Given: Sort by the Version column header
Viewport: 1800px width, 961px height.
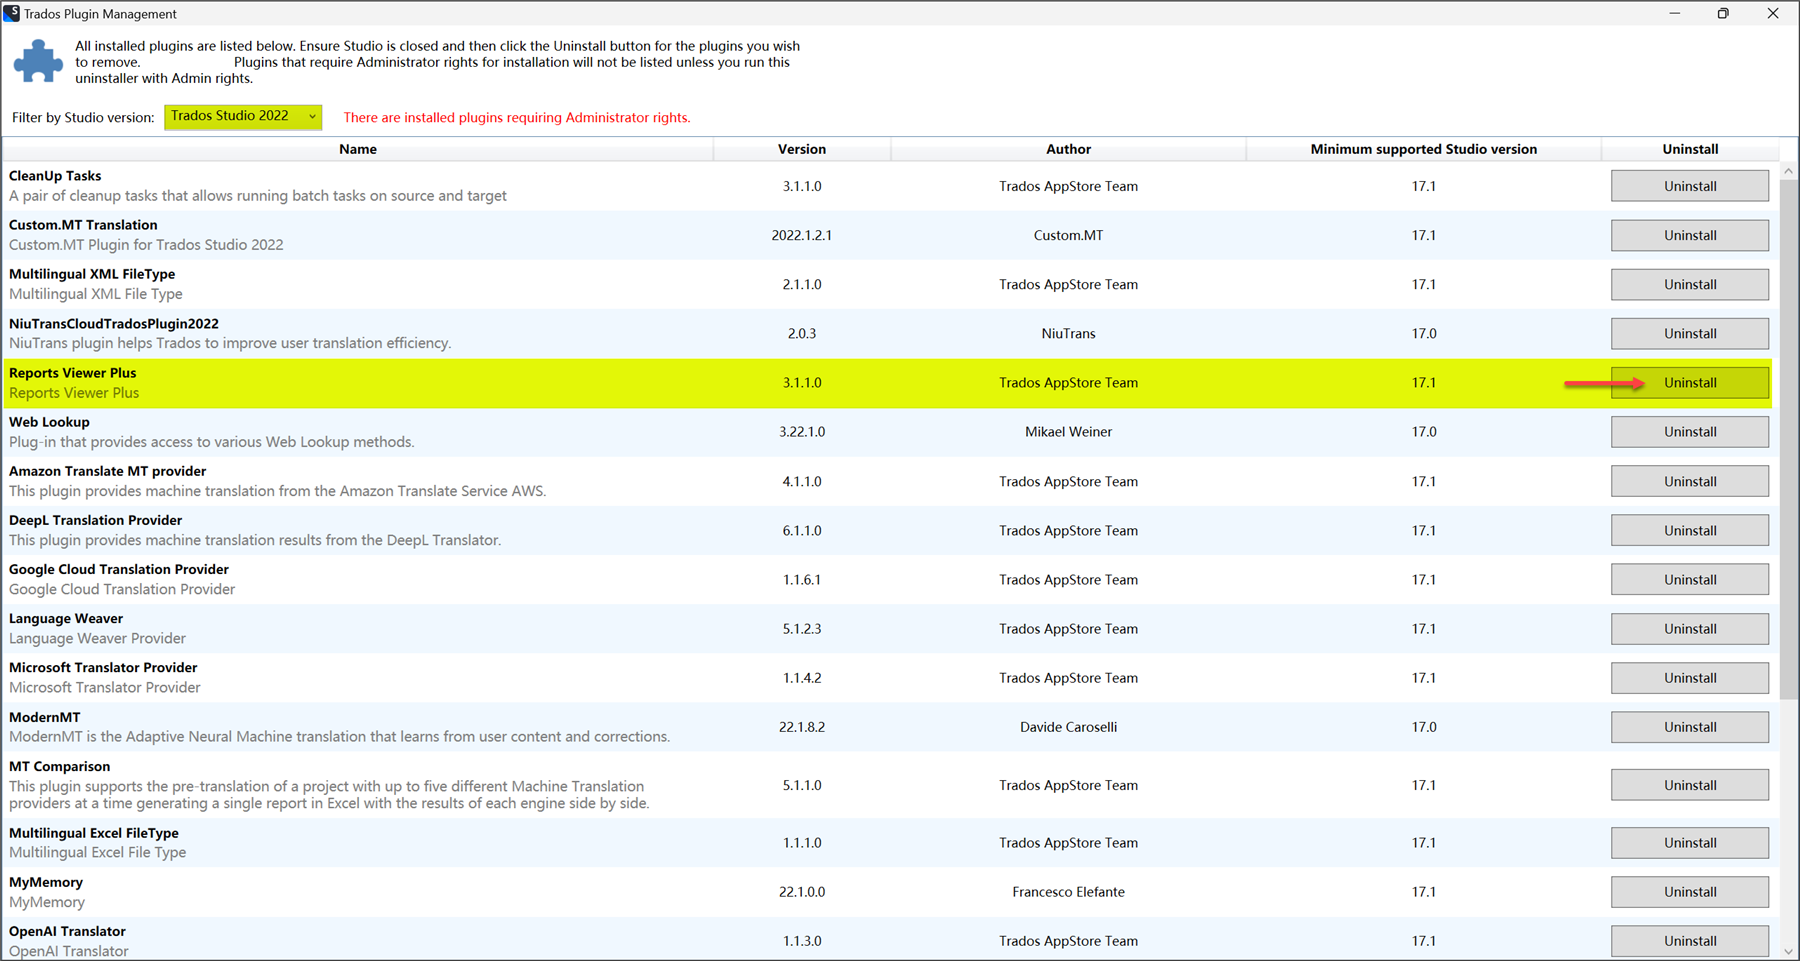Looking at the screenshot, I should pyautogui.click(x=802, y=149).
